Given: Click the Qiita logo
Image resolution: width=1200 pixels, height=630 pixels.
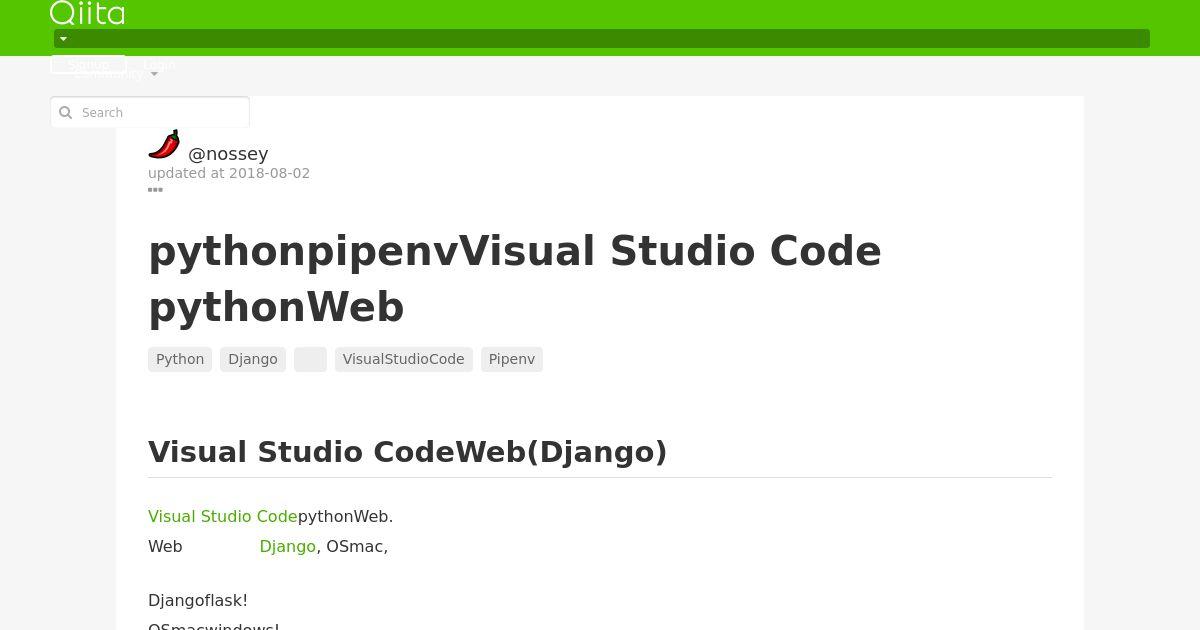Looking at the screenshot, I should point(87,13).
